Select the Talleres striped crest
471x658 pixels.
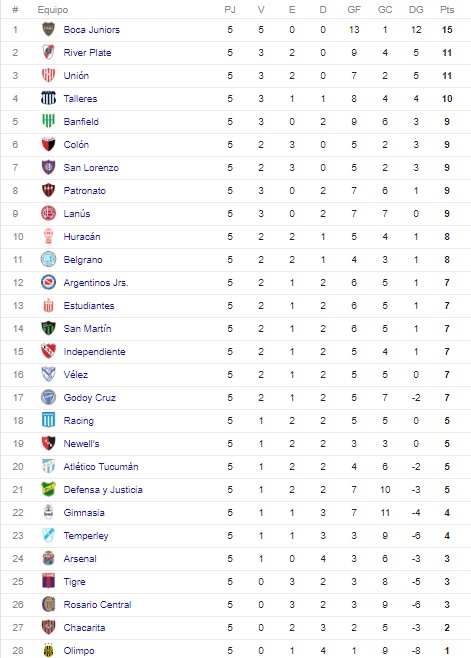pos(48,99)
